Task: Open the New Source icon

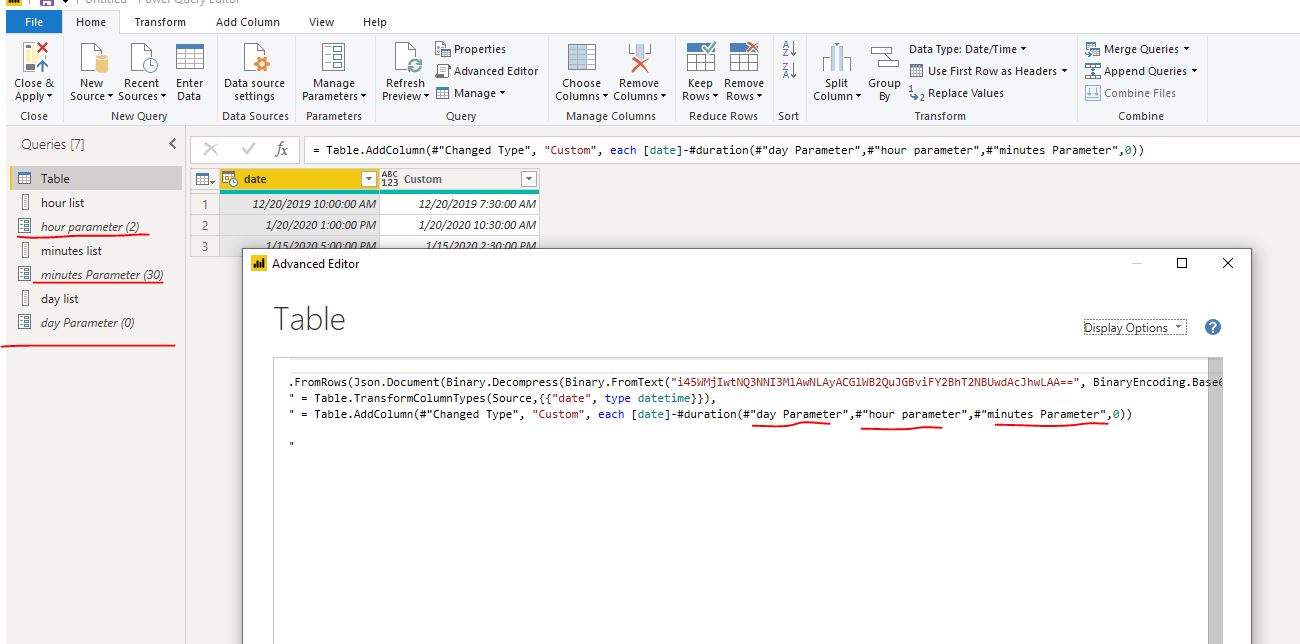Action: click(92, 58)
